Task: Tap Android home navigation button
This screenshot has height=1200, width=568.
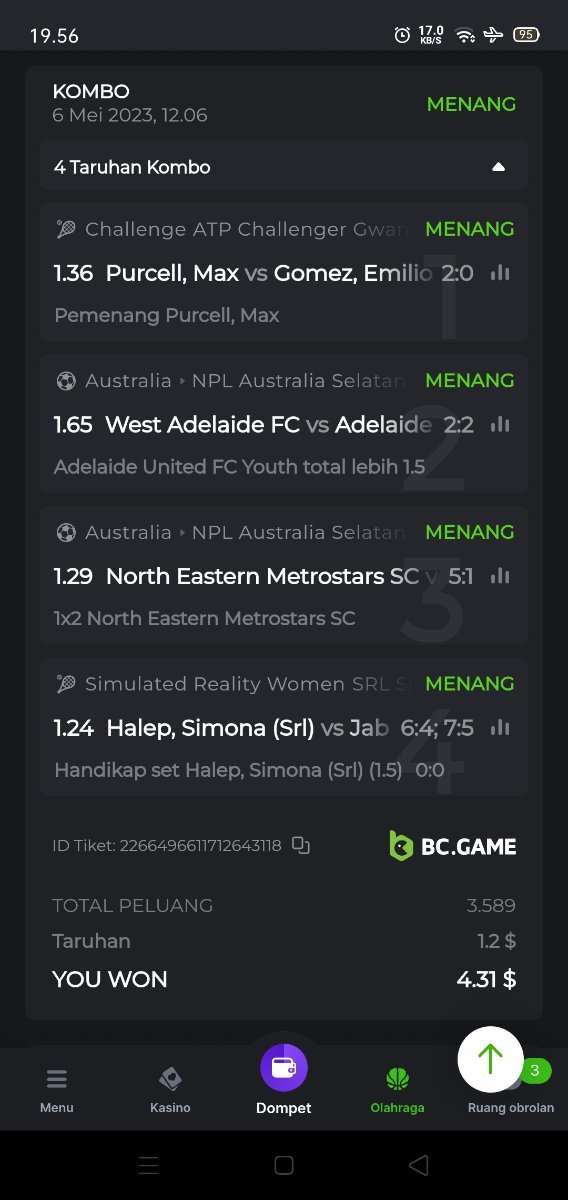Action: click(284, 1165)
